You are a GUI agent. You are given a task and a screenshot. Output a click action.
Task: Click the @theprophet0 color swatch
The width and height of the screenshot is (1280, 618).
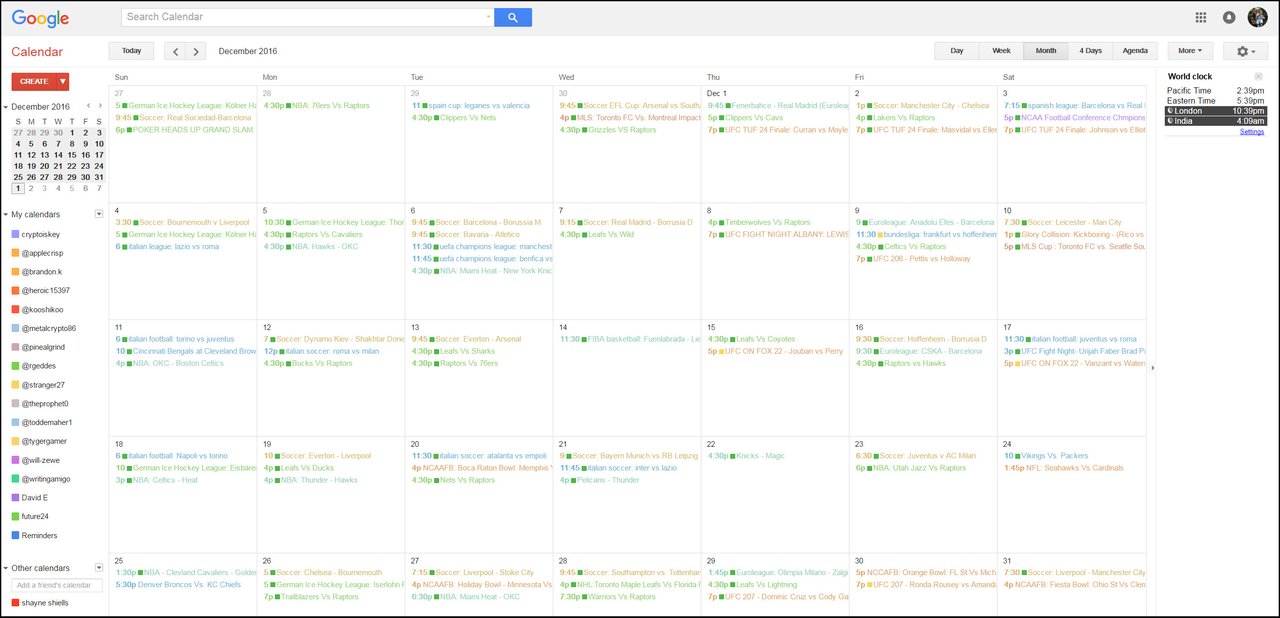[x=15, y=403]
